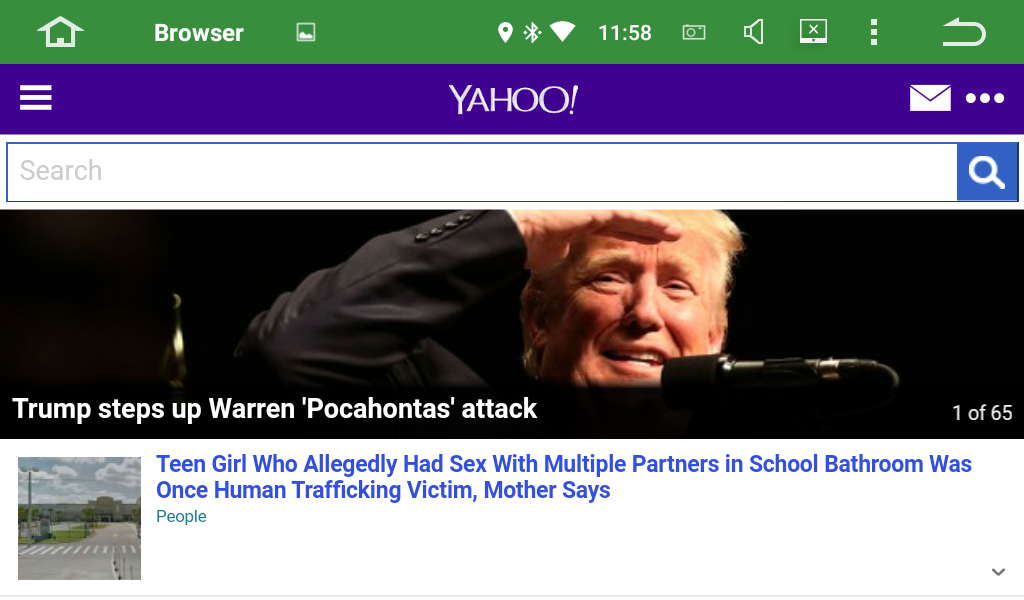1024x600 pixels.
Task: Open the Teen Girl trafficking victim article
Action: tap(563, 477)
